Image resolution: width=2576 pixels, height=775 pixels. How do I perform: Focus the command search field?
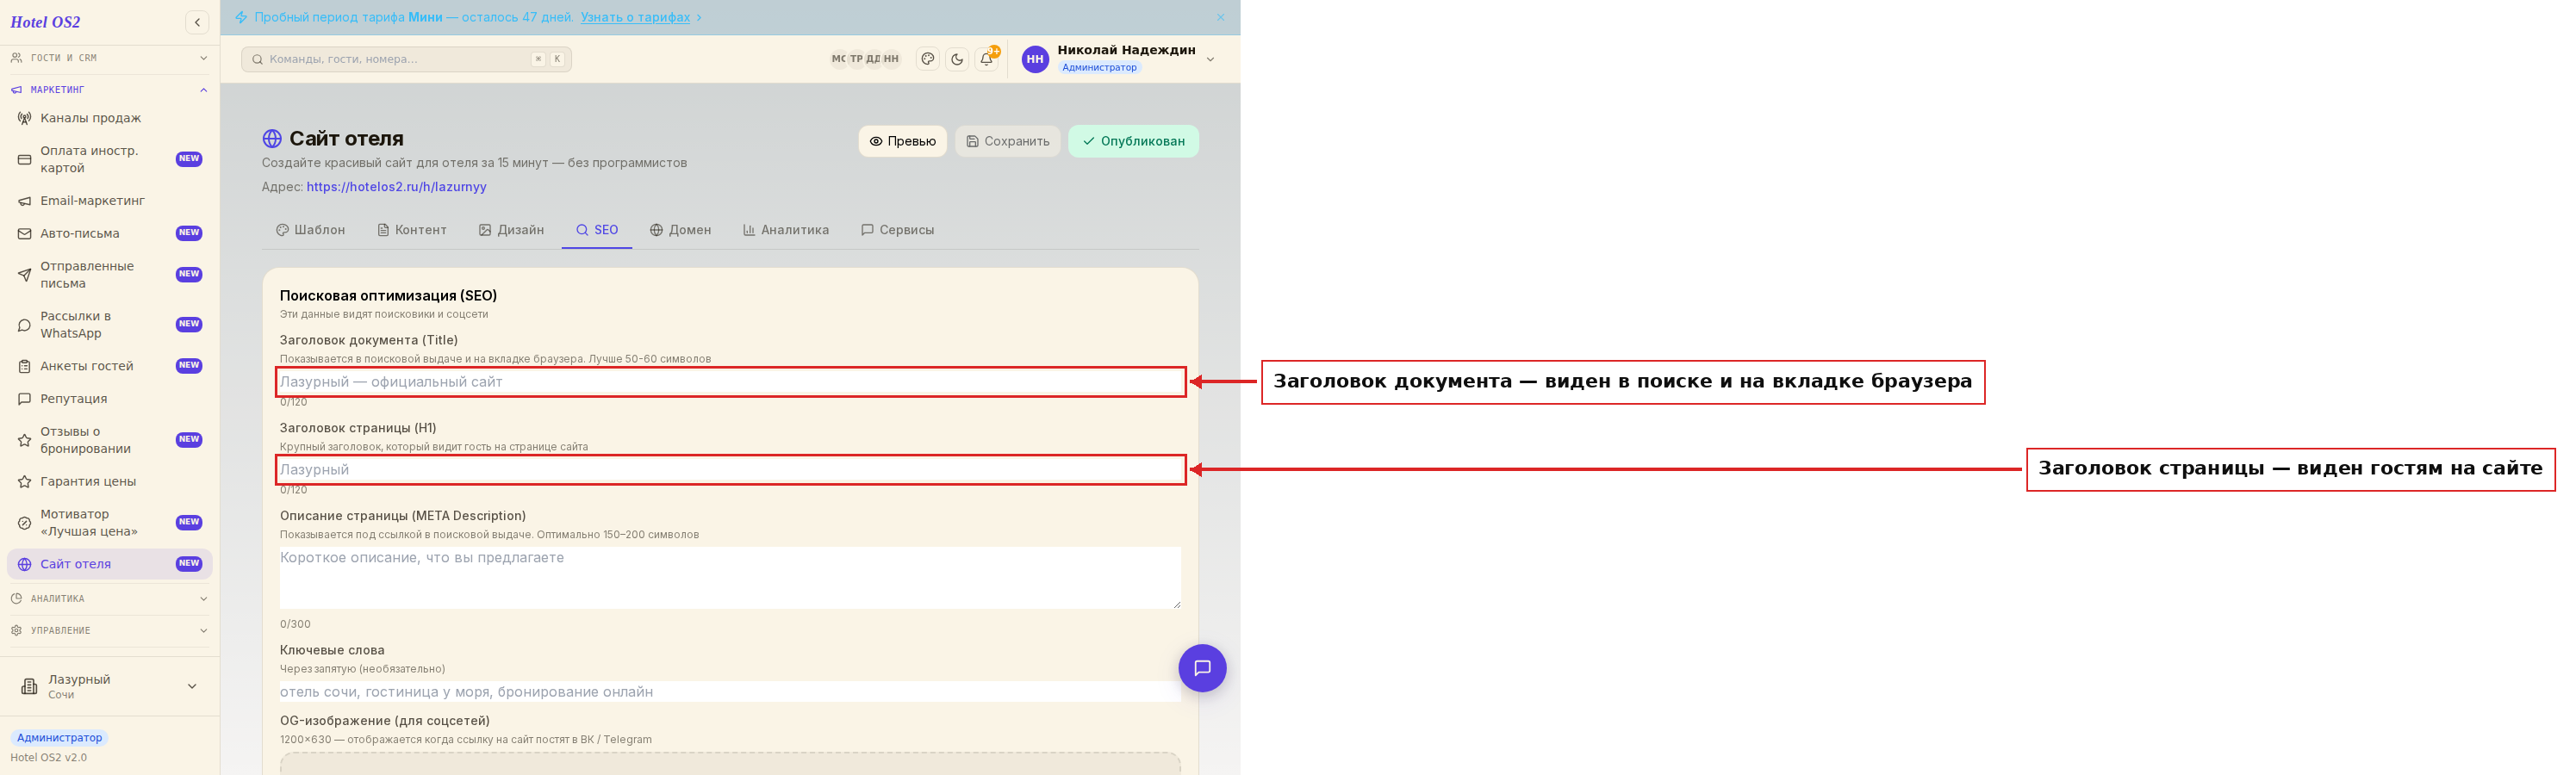(406, 59)
